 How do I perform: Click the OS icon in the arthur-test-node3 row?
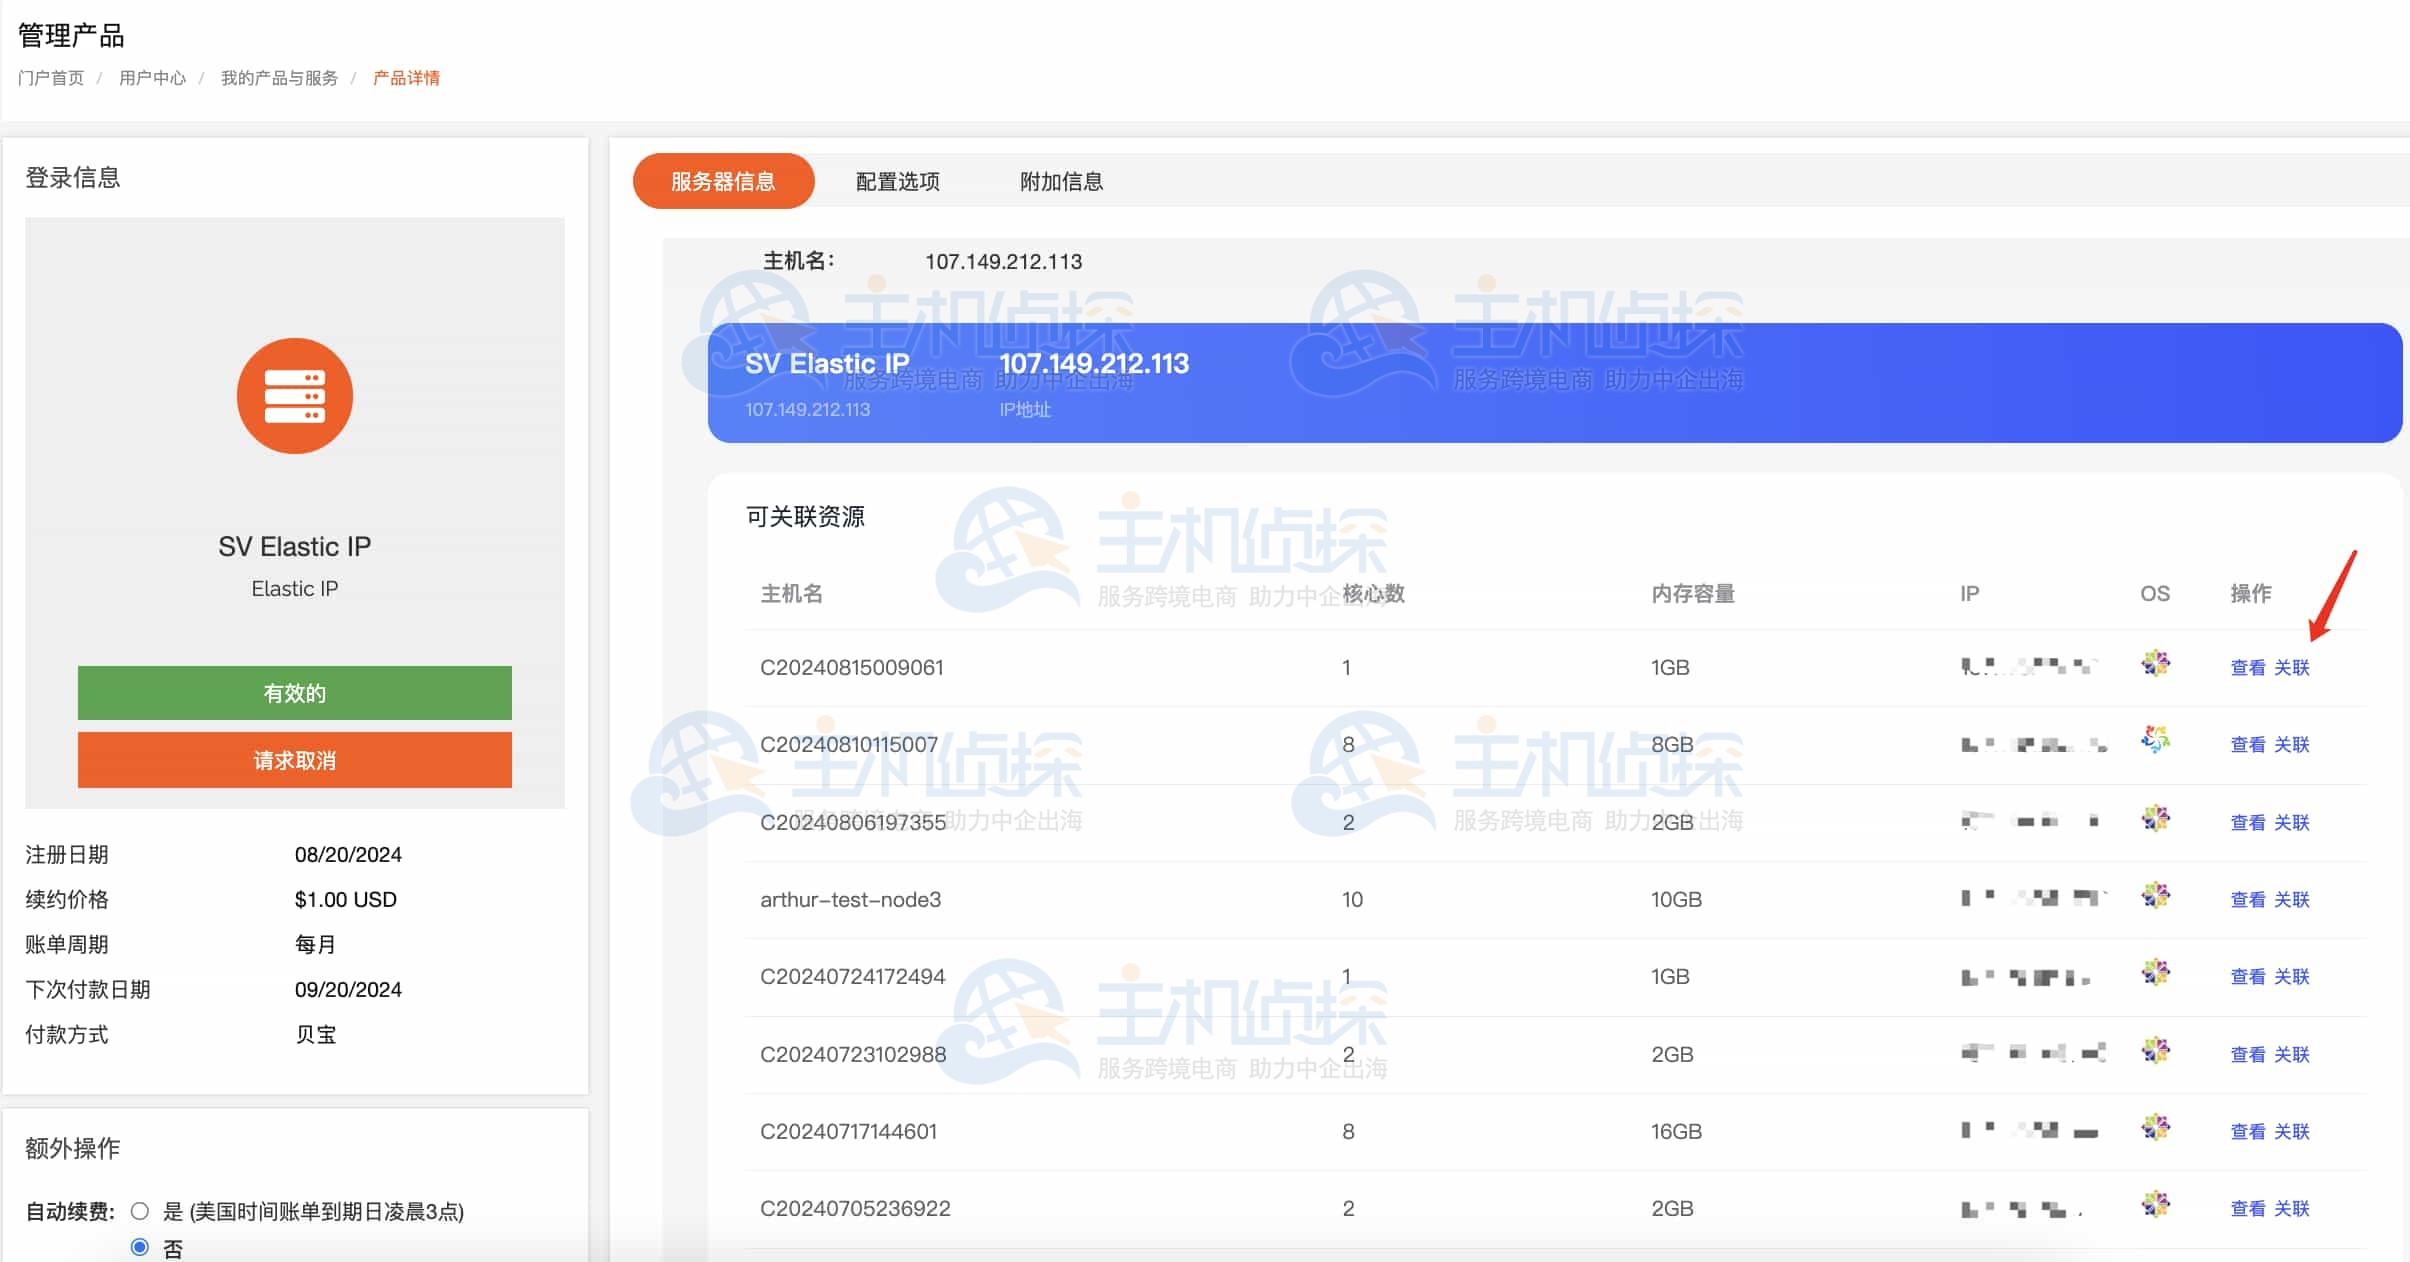tap(2156, 895)
